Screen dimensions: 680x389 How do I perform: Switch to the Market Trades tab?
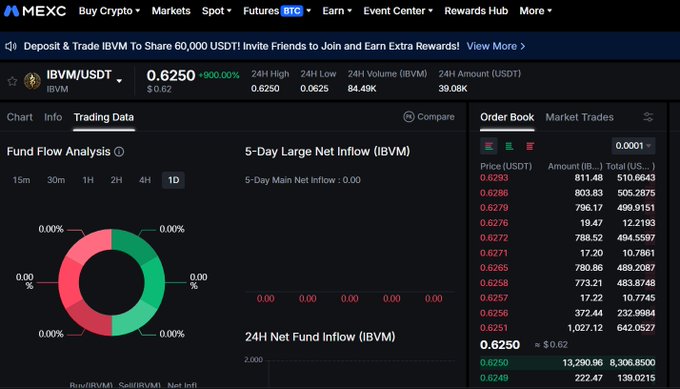[x=579, y=117]
